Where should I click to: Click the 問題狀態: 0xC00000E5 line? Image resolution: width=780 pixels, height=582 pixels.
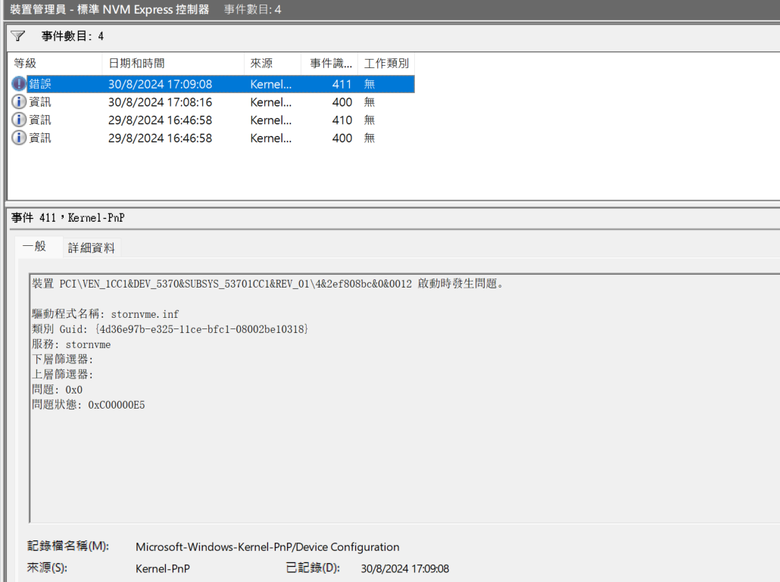pyautogui.click(x=89, y=404)
